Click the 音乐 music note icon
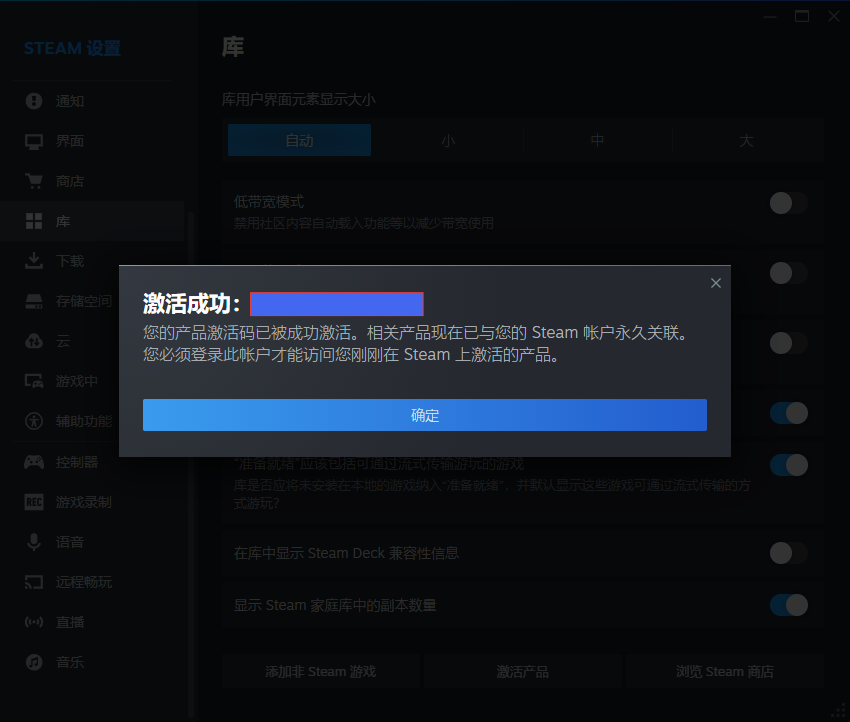This screenshot has height=722, width=850. coord(34,662)
